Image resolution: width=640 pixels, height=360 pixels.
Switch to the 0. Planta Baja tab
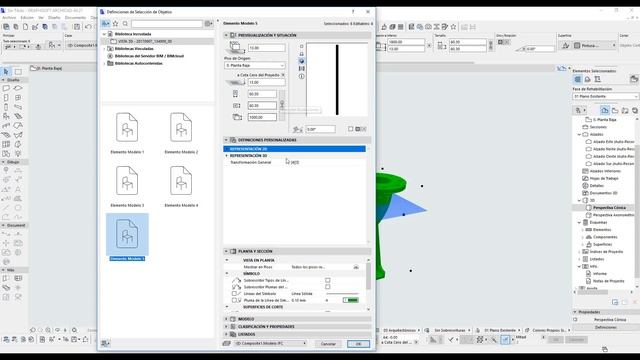click(x=46, y=68)
